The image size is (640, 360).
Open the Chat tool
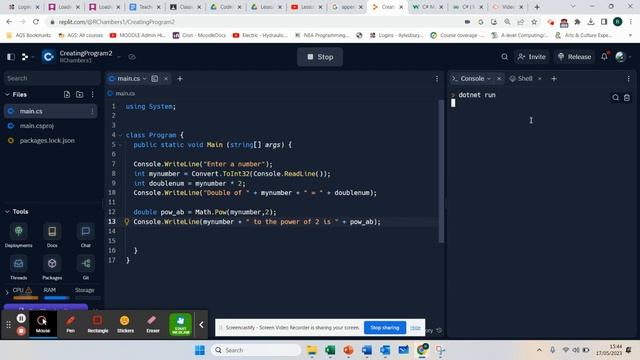(86, 235)
